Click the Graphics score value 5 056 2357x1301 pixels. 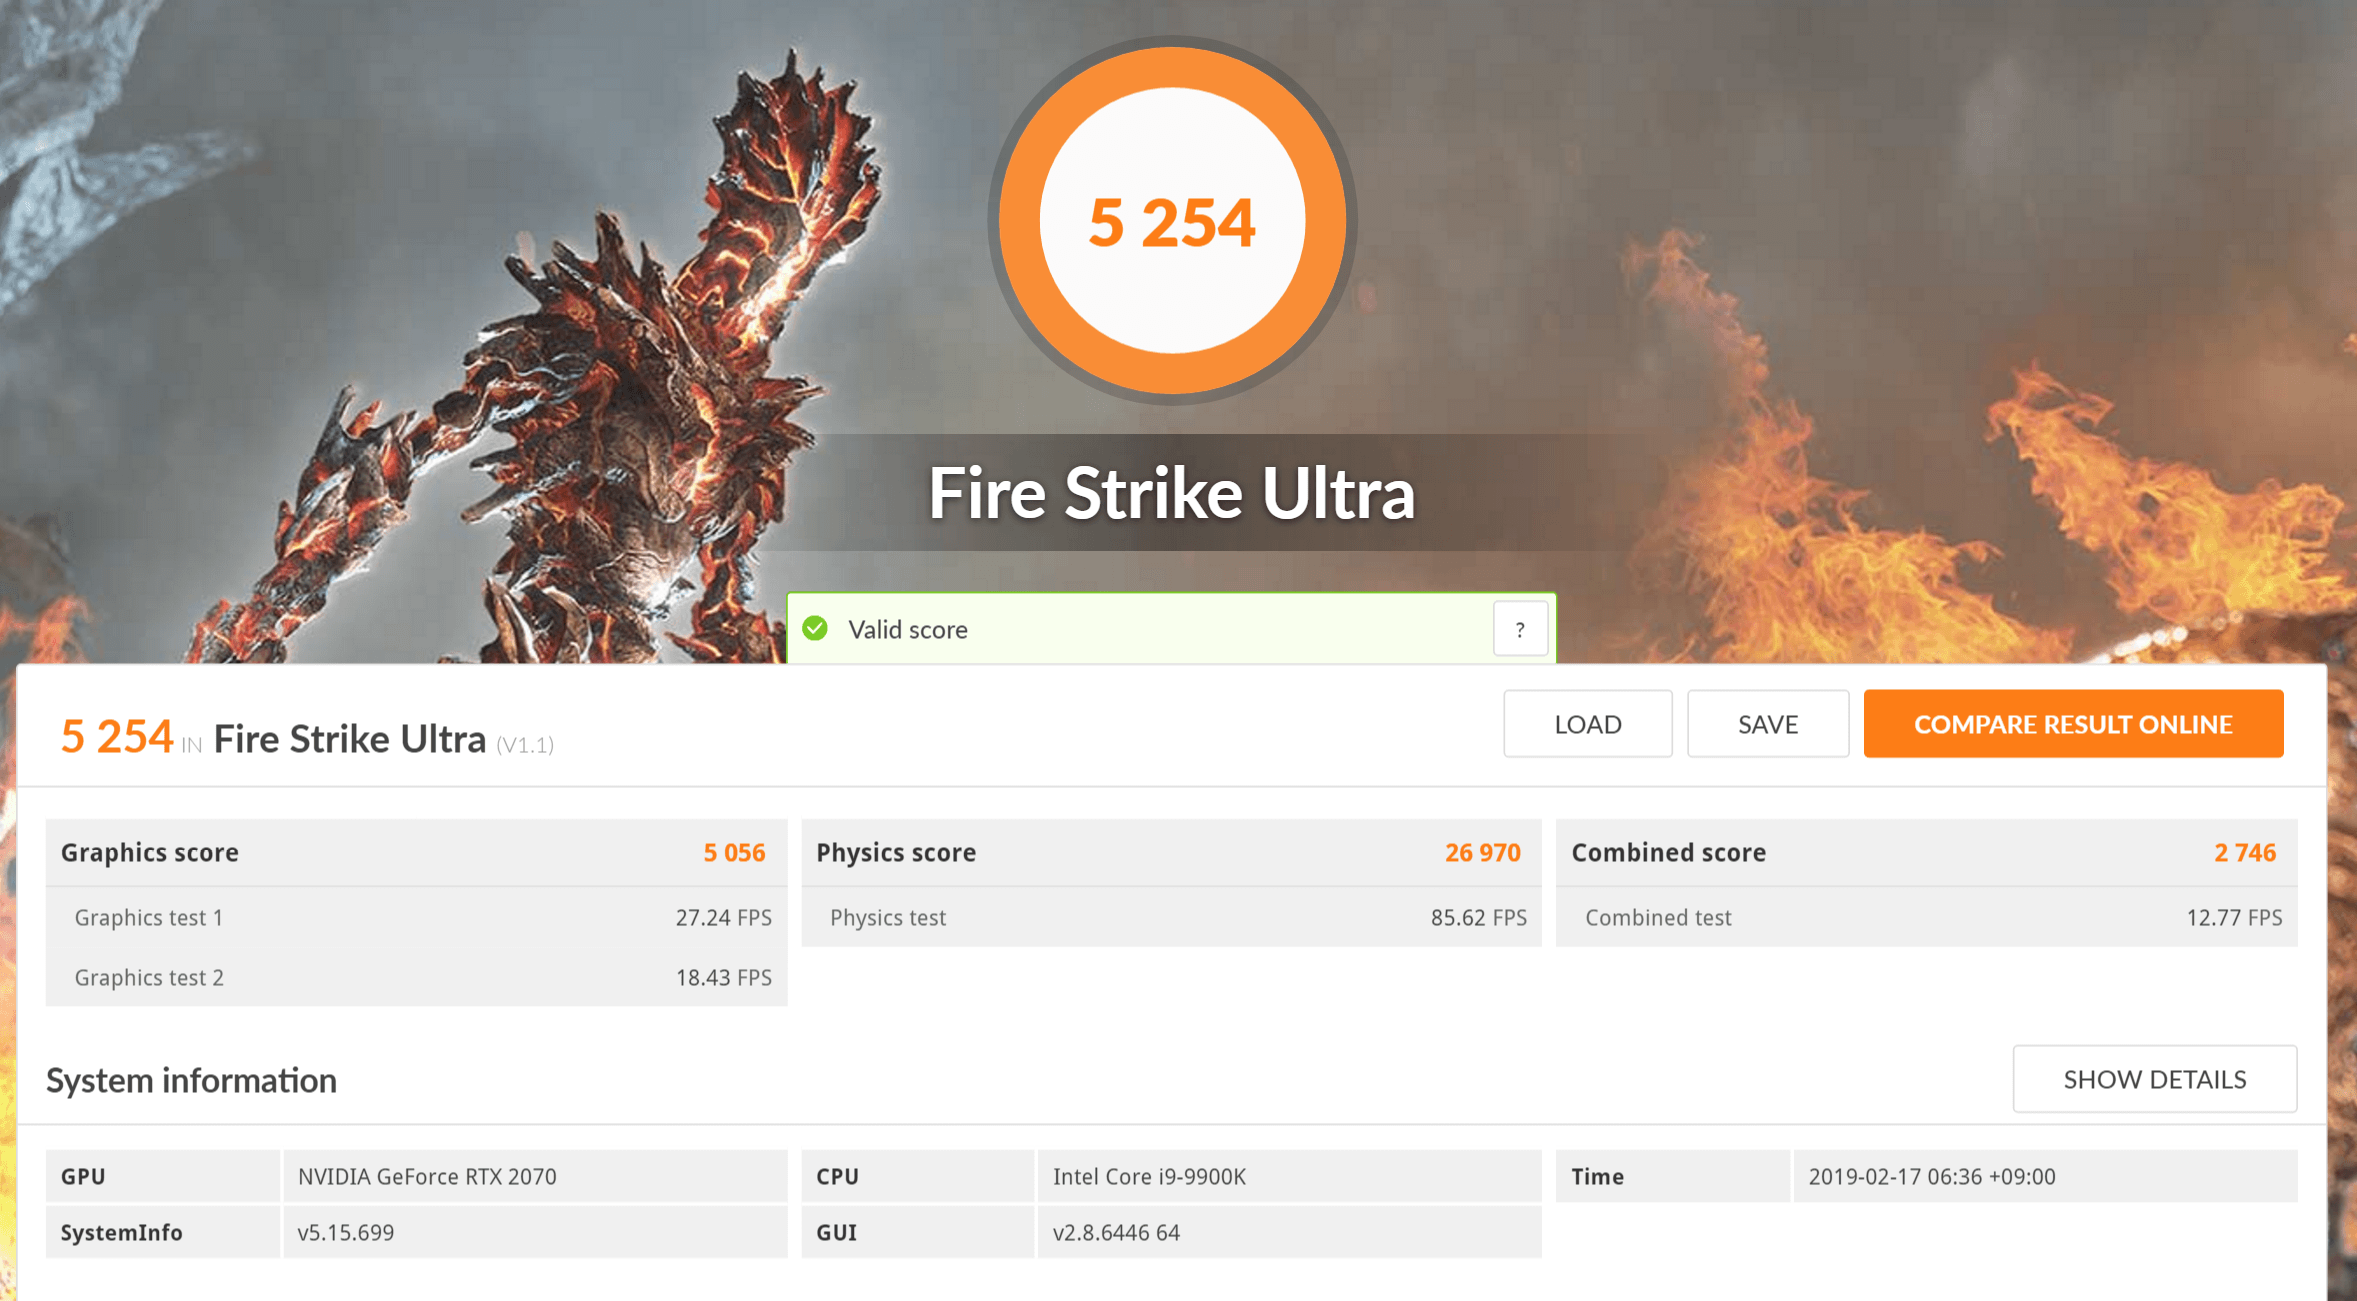(734, 852)
